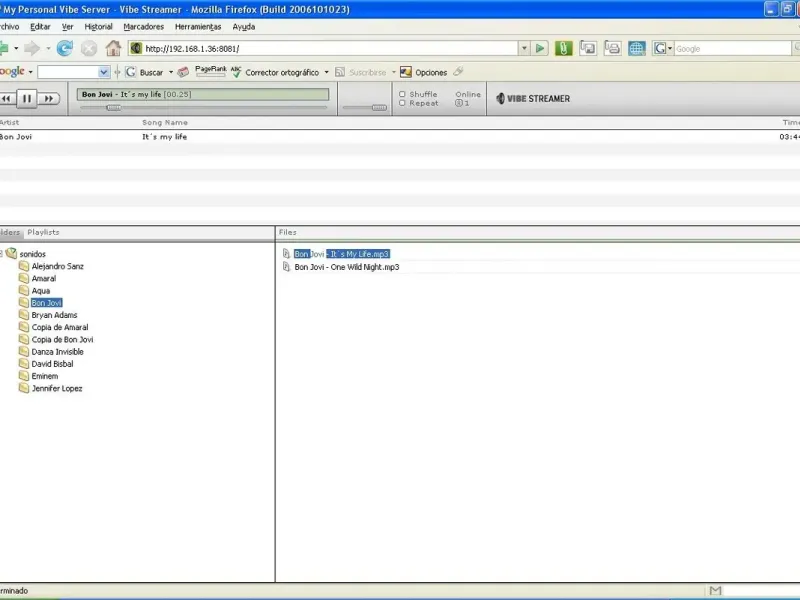Select the Copia de Amaral folder
This screenshot has width=800, height=600.
[x=60, y=328]
